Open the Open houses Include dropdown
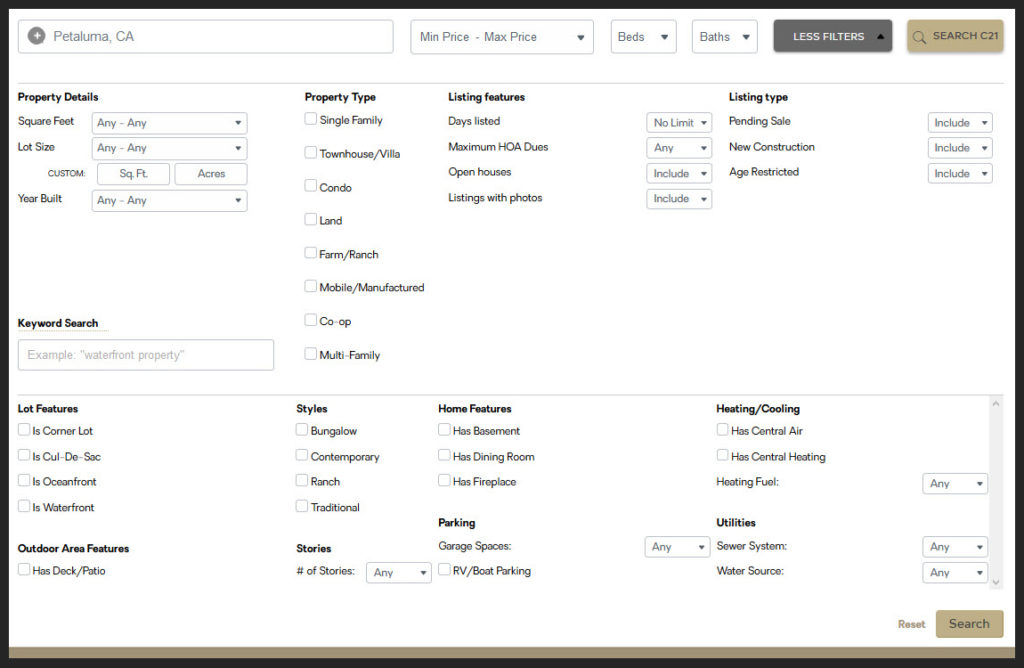Screen dimensions: 1024x668 (x=679, y=174)
